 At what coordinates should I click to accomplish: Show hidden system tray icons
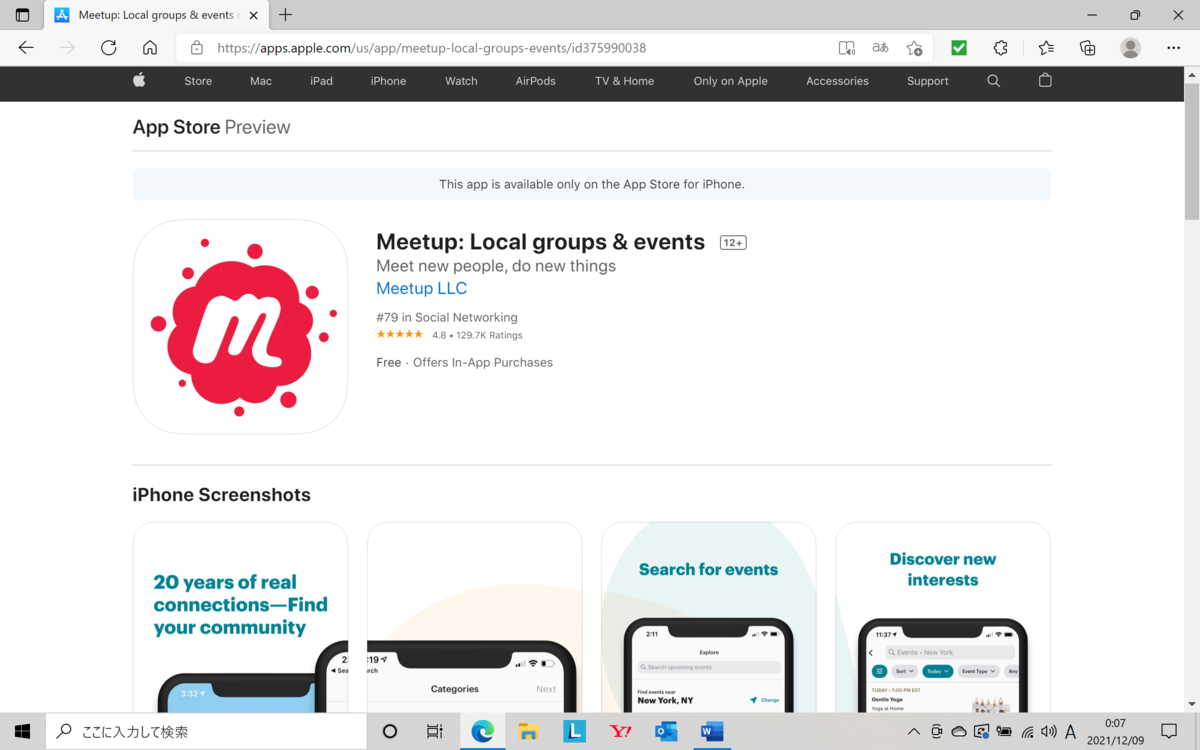click(913, 732)
